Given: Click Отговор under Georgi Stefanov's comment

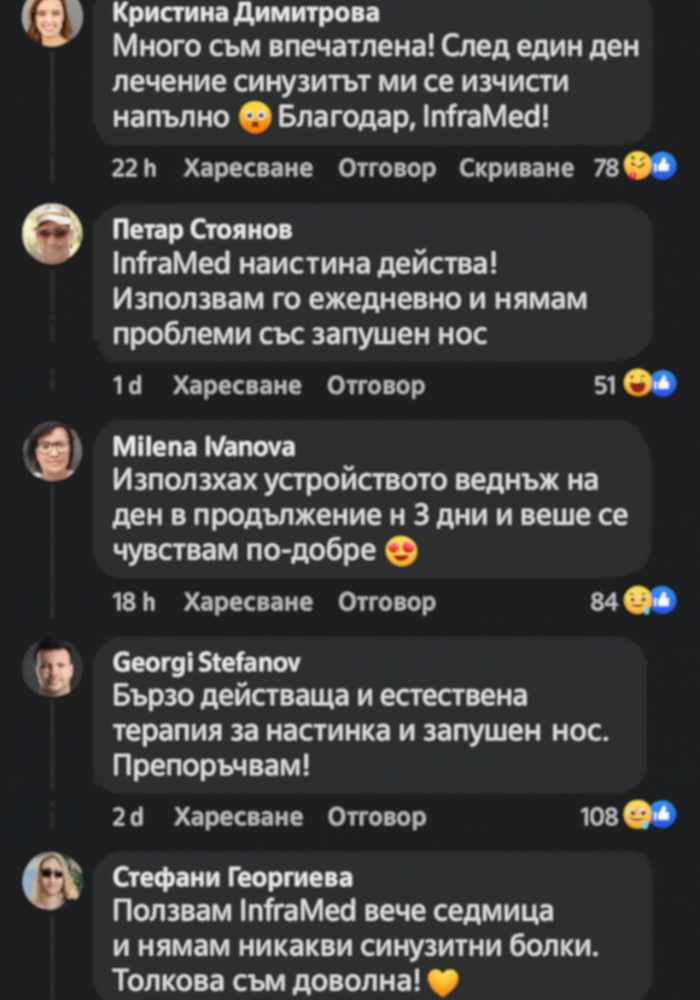Looking at the screenshot, I should click(x=377, y=818).
